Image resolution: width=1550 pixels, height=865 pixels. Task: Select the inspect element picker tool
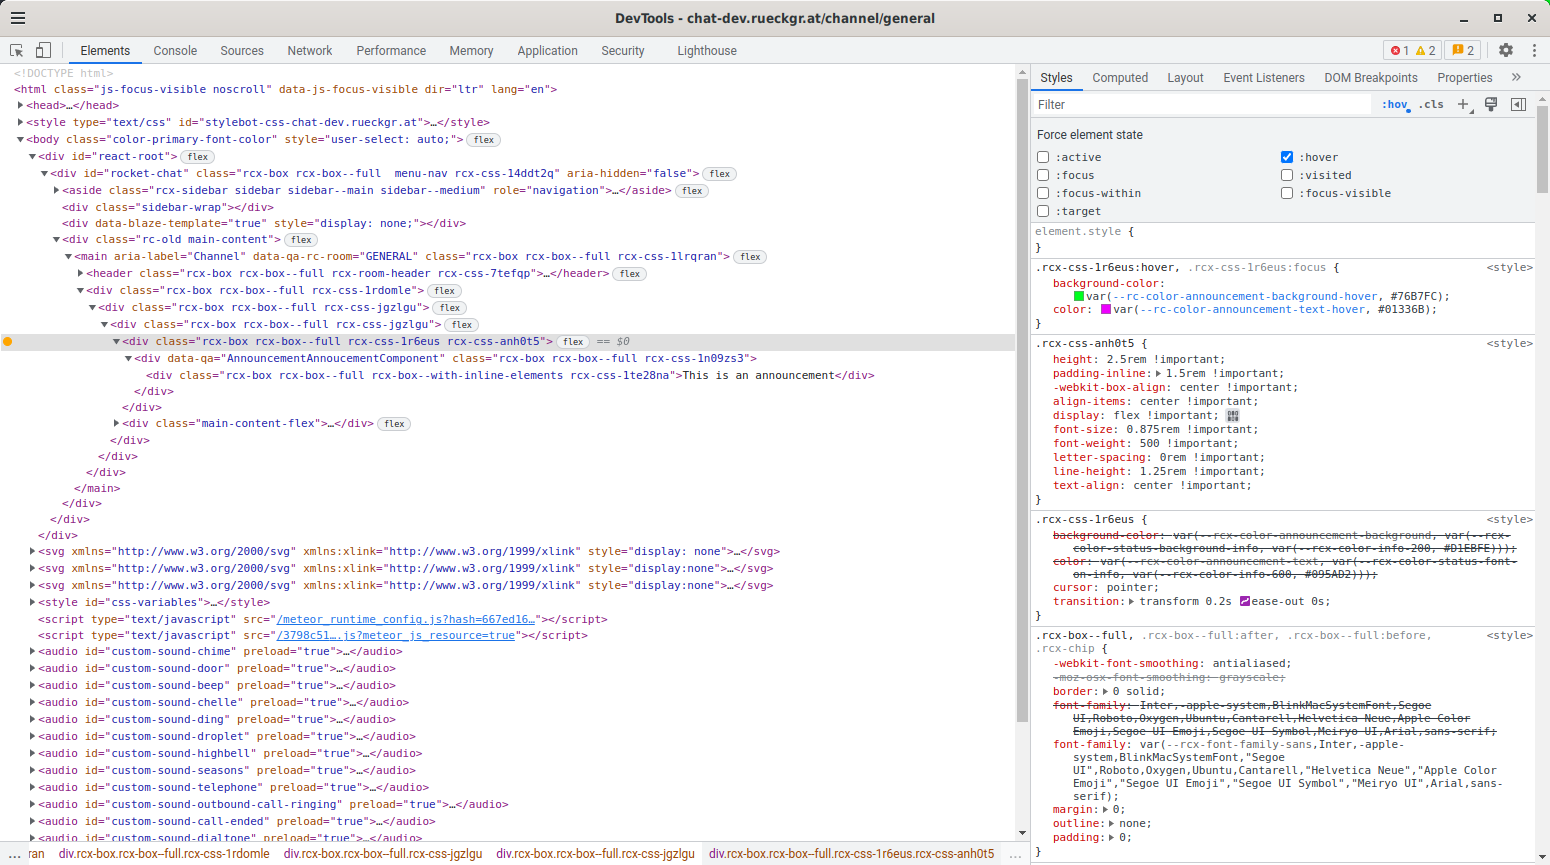click(x=15, y=49)
